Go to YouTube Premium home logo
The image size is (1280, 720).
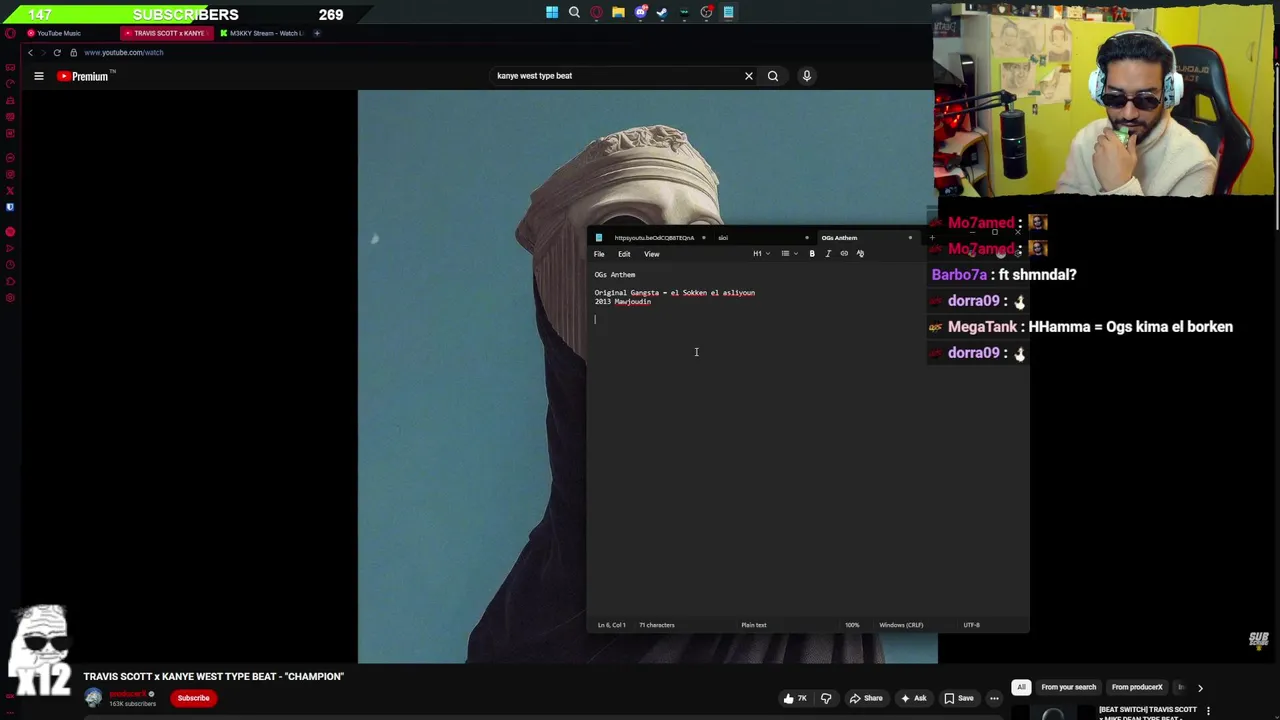pyautogui.click(x=86, y=76)
